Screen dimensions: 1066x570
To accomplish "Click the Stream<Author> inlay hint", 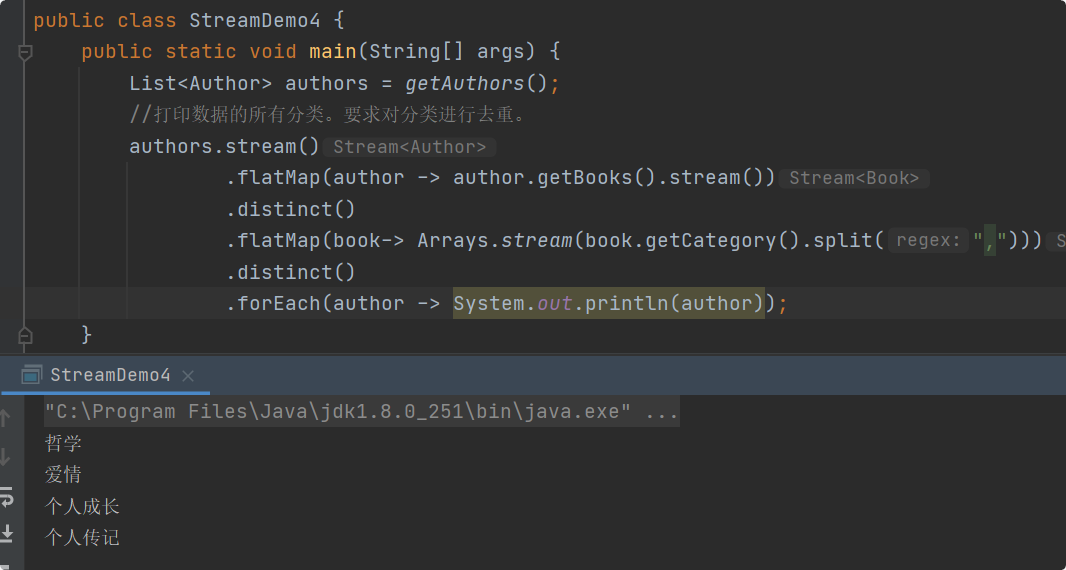I will pyautogui.click(x=410, y=147).
